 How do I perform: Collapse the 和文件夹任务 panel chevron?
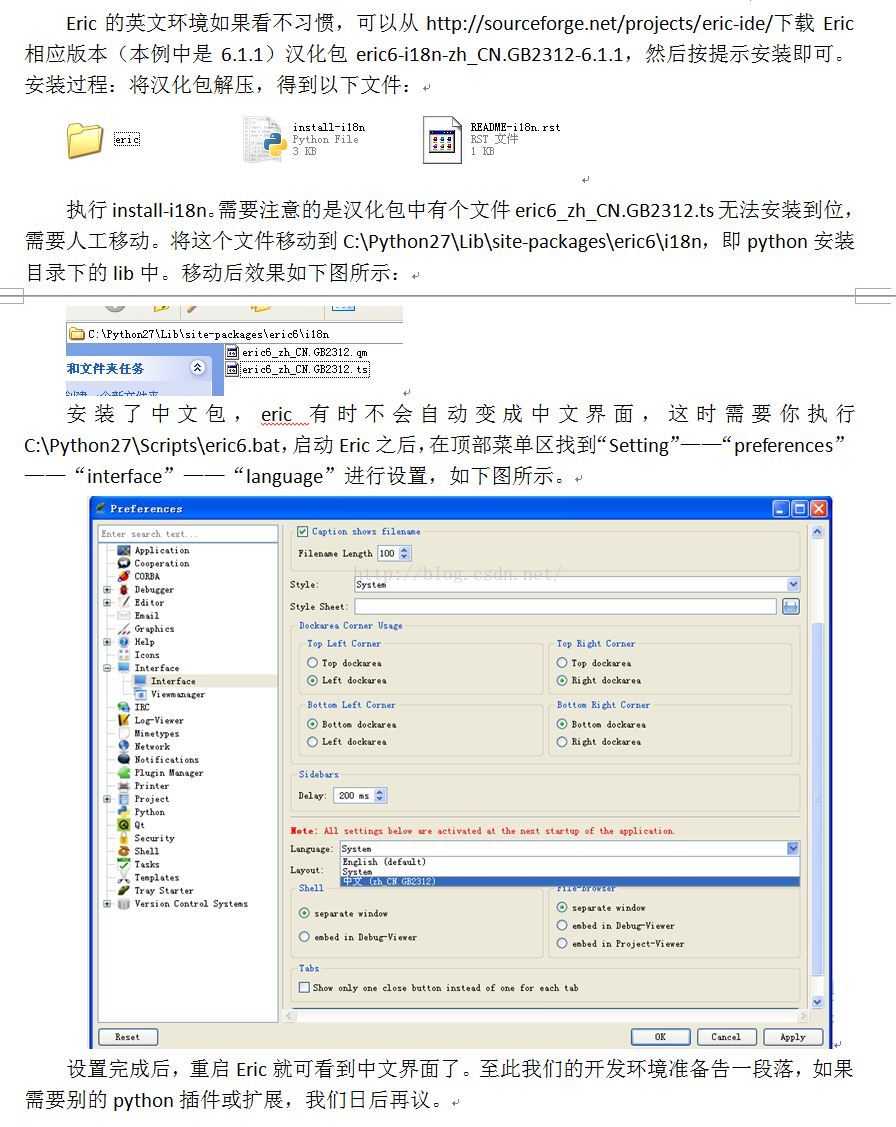(x=198, y=368)
